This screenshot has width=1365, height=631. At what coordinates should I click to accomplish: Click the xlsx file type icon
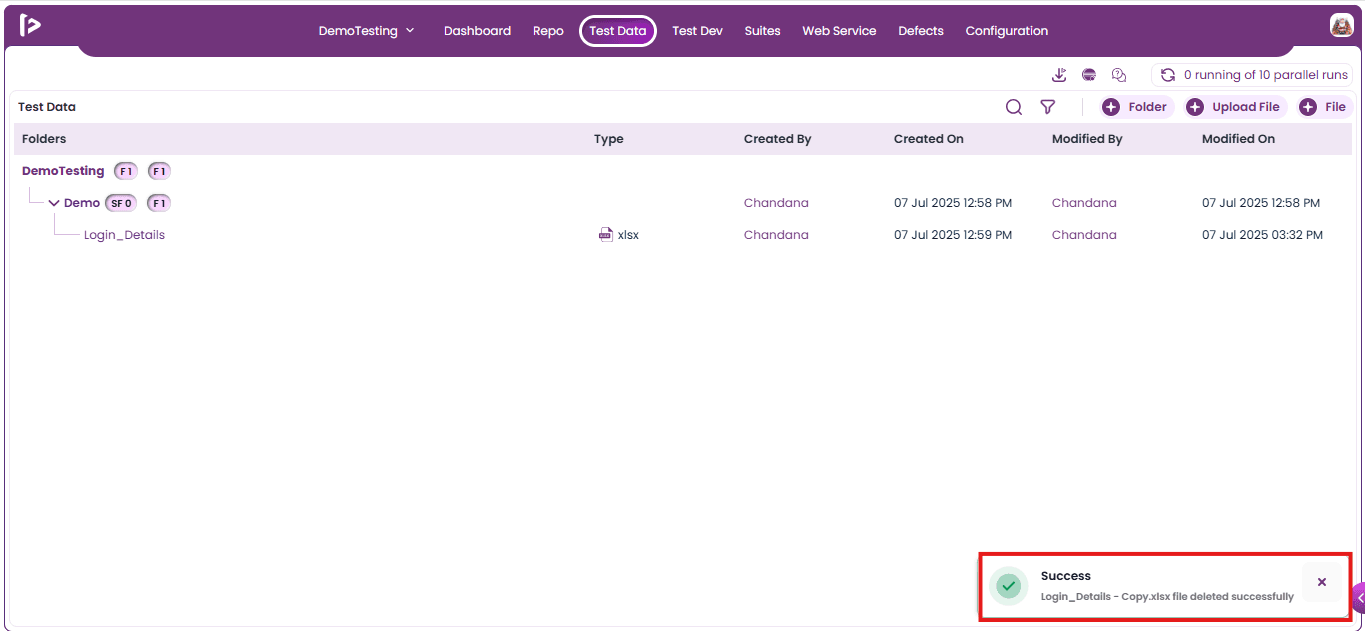606,235
